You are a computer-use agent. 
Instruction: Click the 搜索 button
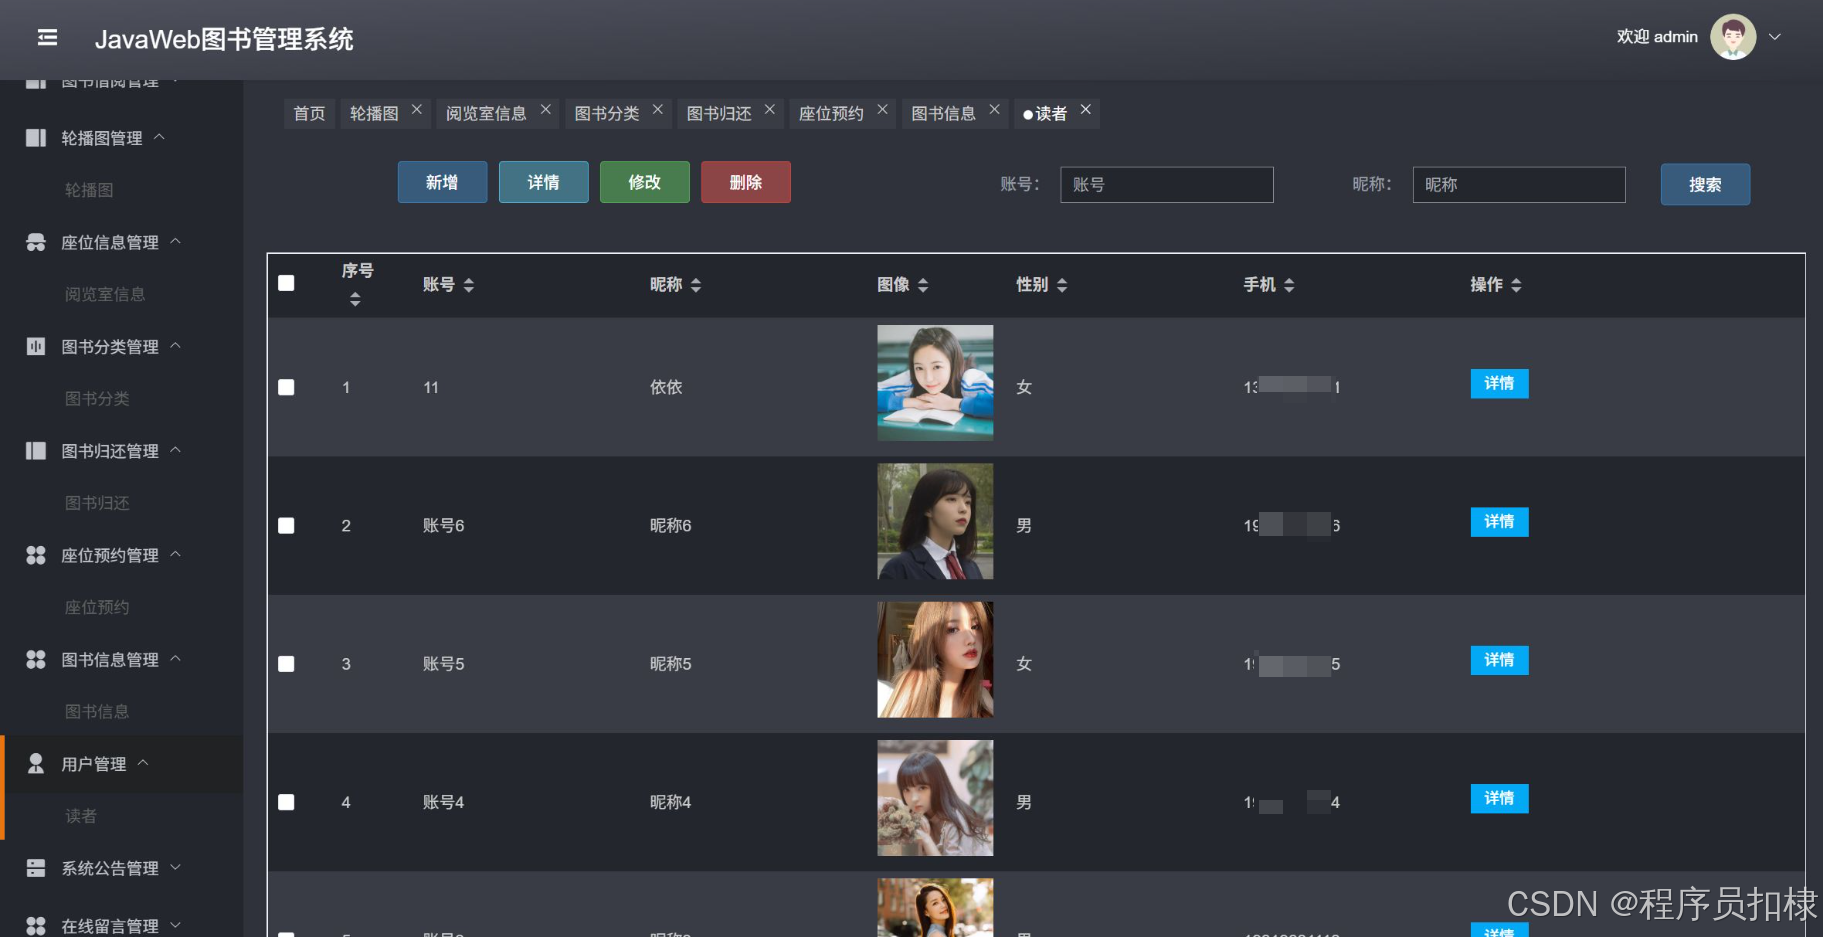click(x=1705, y=184)
